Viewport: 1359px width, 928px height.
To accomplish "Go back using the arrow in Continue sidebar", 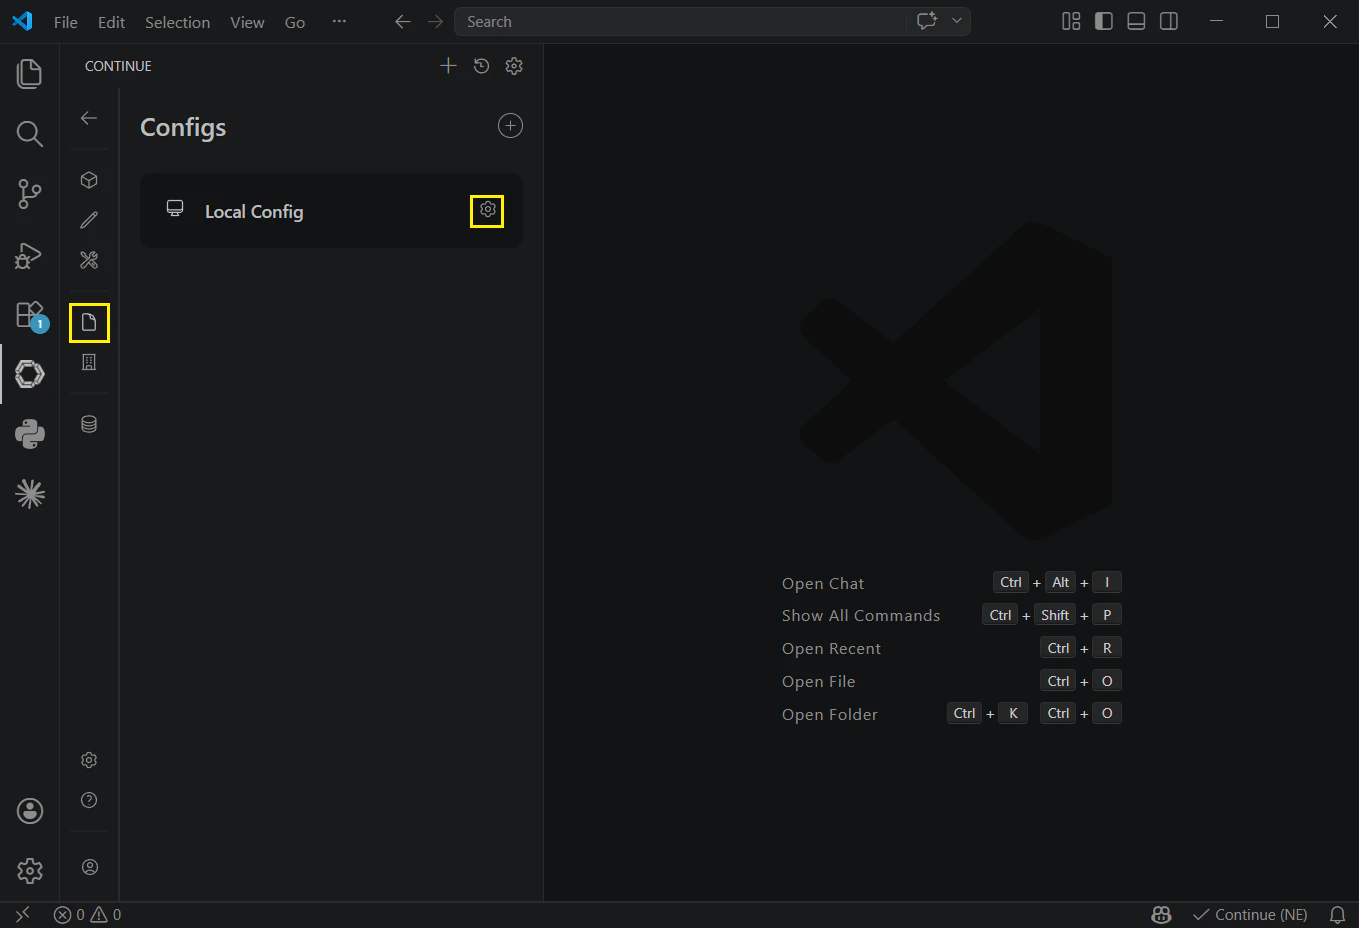I will (x=89, y=118).
